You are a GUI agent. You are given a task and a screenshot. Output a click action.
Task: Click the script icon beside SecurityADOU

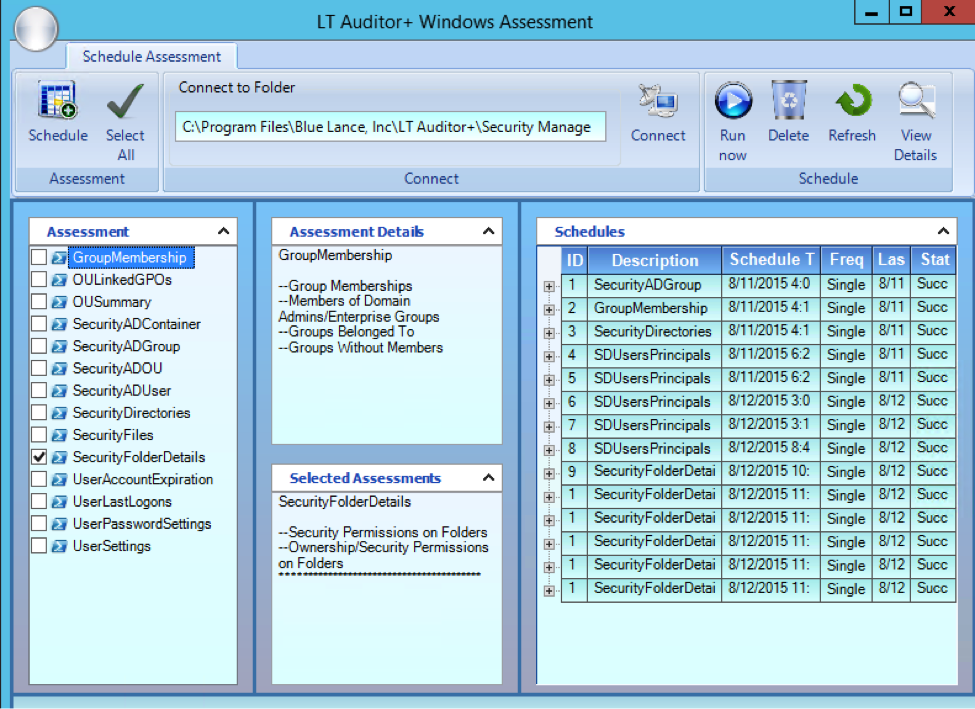(59, 369)
